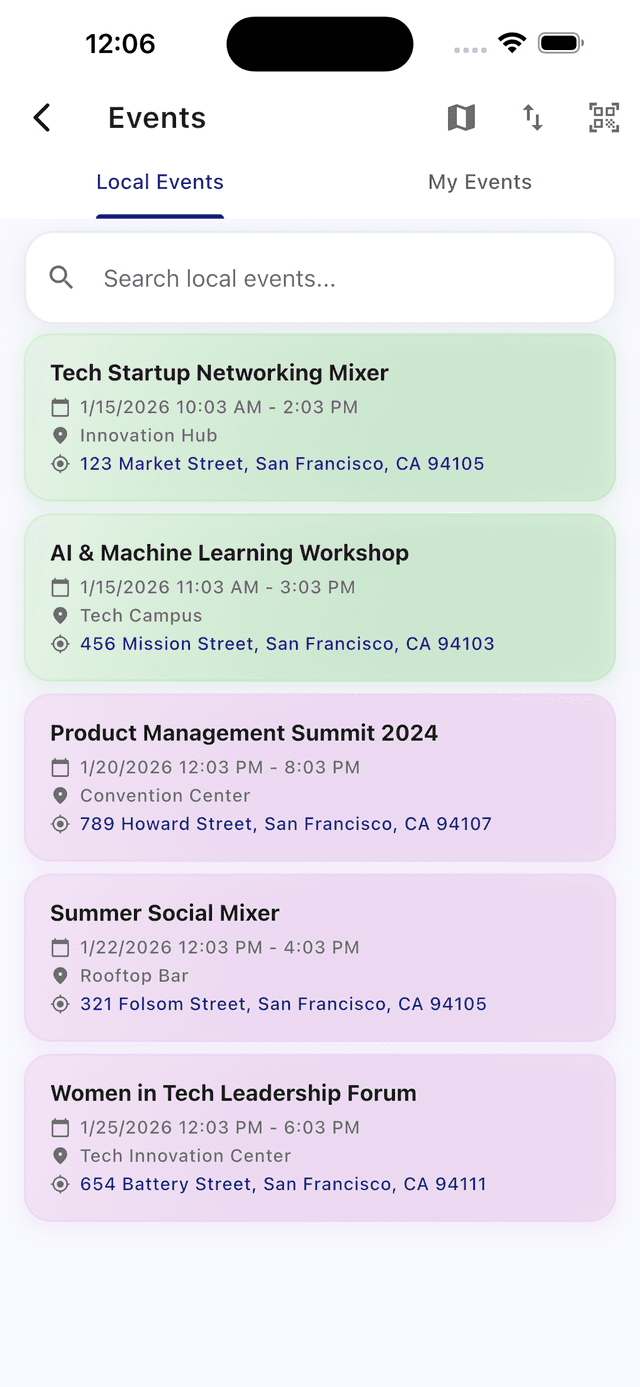Focus the Search local events field

340,278
